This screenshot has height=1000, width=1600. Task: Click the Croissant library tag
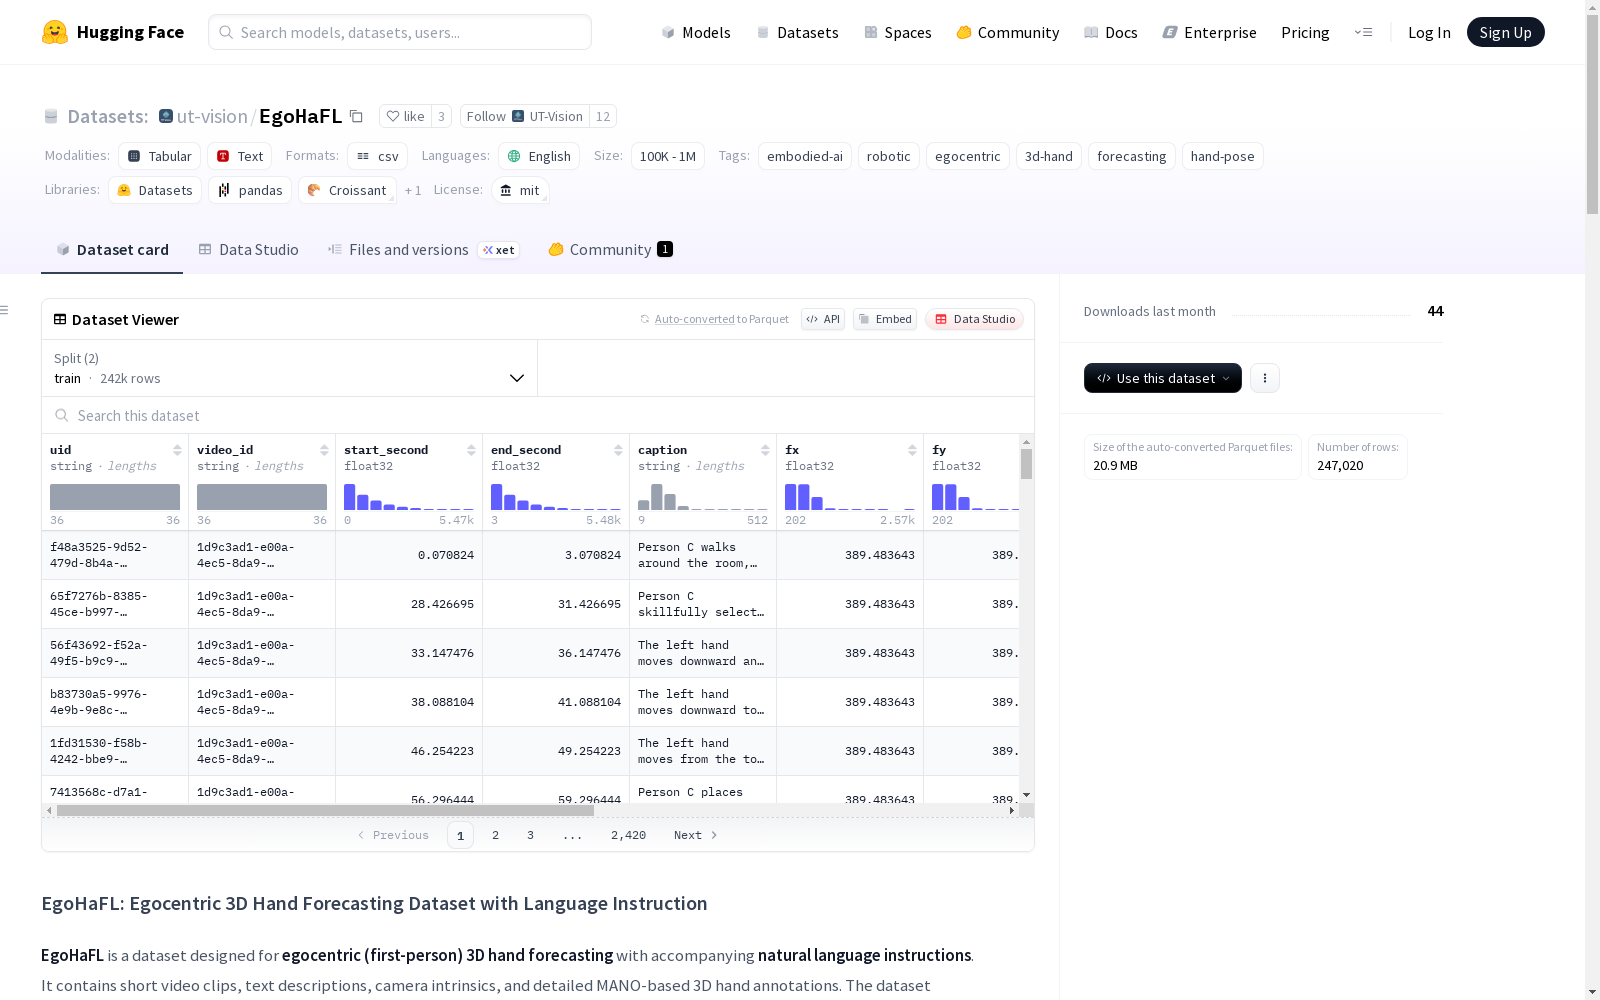tap(347, 190)
